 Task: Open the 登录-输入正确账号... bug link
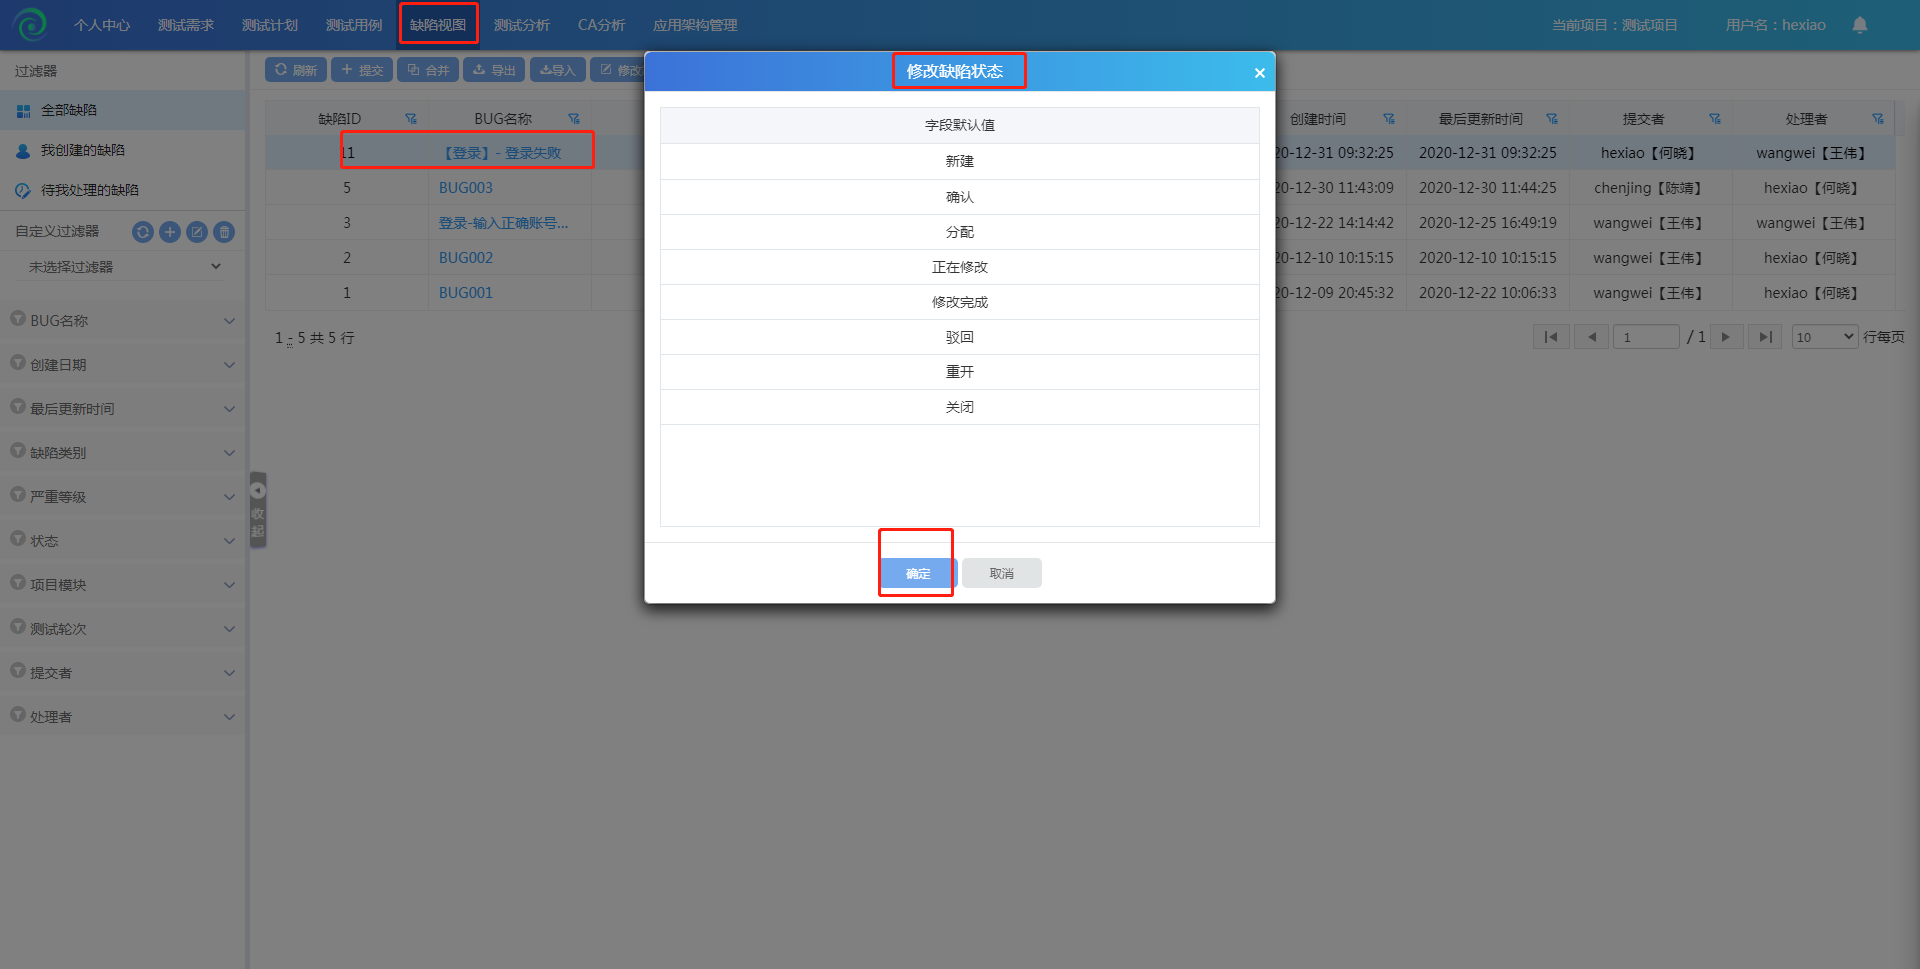[x=503, y=223]
